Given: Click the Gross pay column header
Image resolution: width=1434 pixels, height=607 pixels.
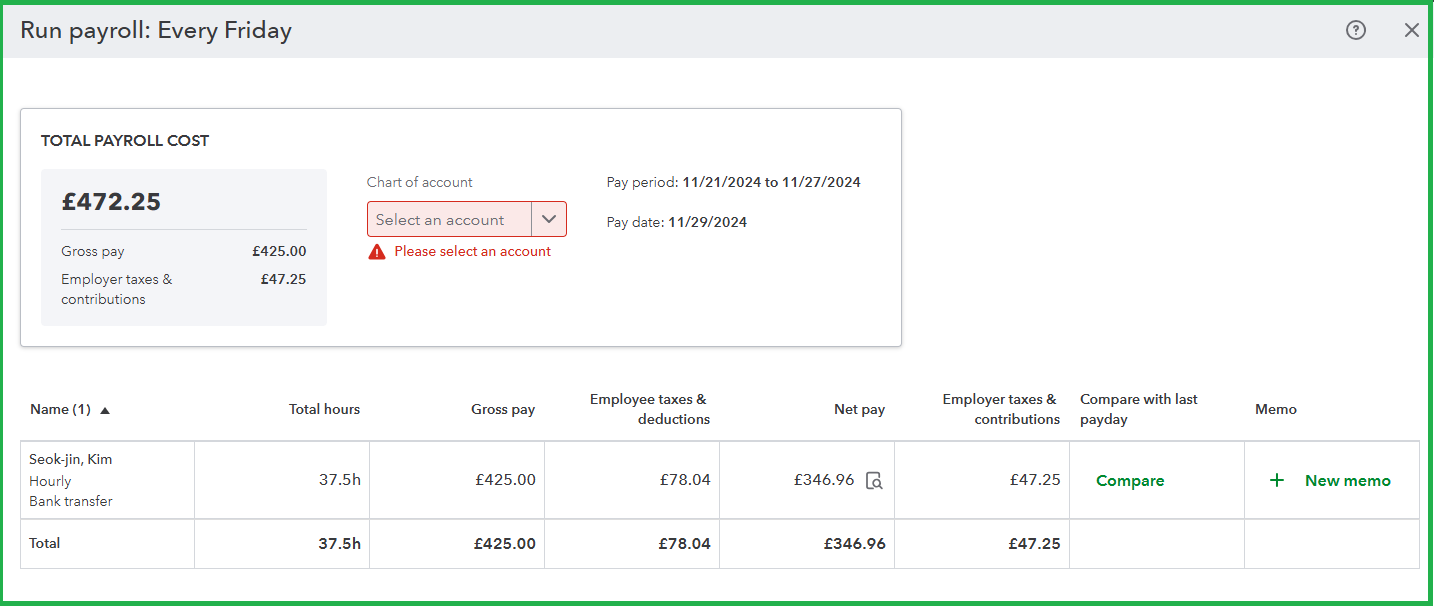Looking at the screenshot, I should point(503,408).
